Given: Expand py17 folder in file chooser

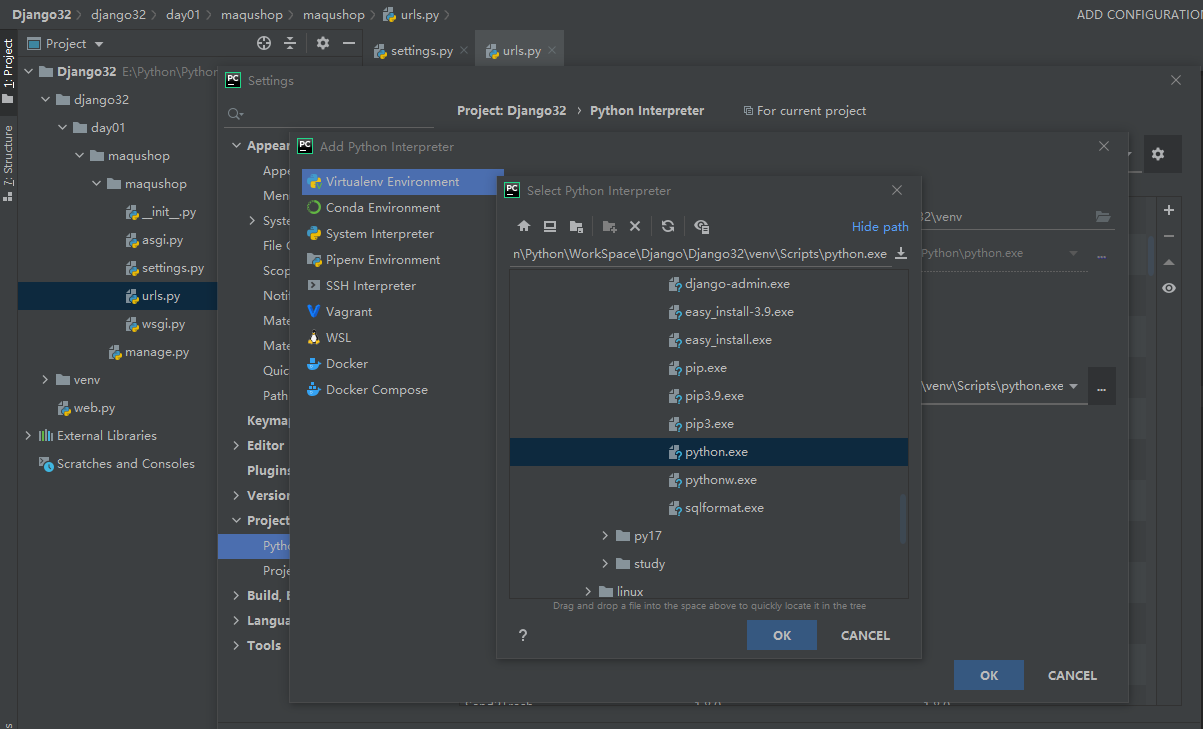Looking at the screenshot, I should click(x=605, y=536).
